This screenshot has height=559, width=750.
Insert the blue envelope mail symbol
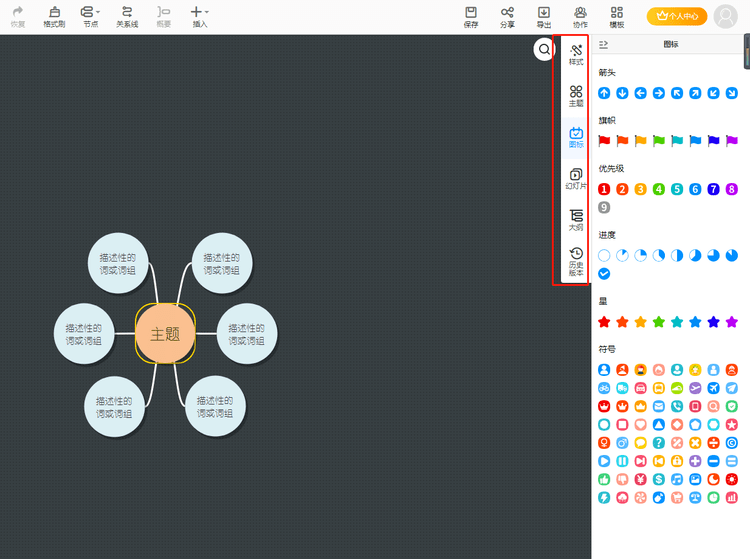659,406
